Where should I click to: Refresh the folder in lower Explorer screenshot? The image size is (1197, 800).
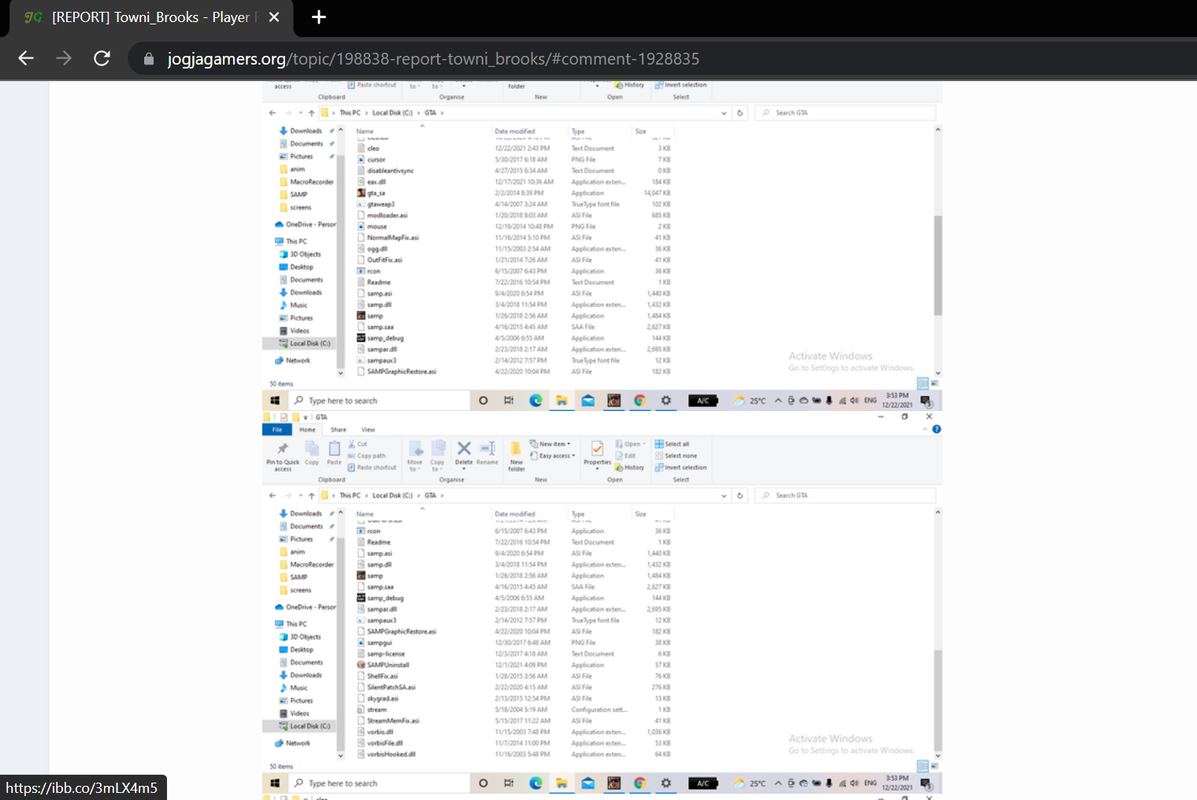tap(740, 495)
